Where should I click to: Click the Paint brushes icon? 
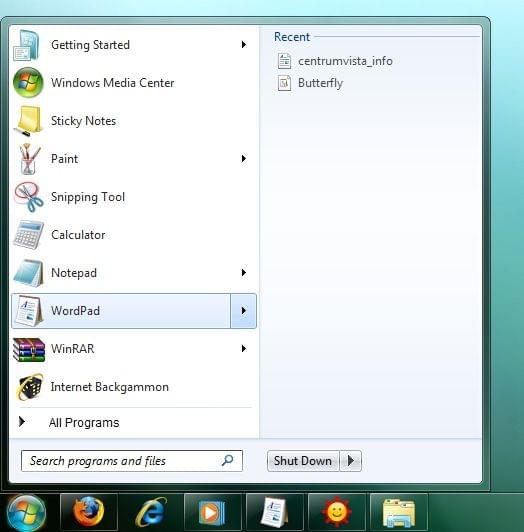(29, 159)
